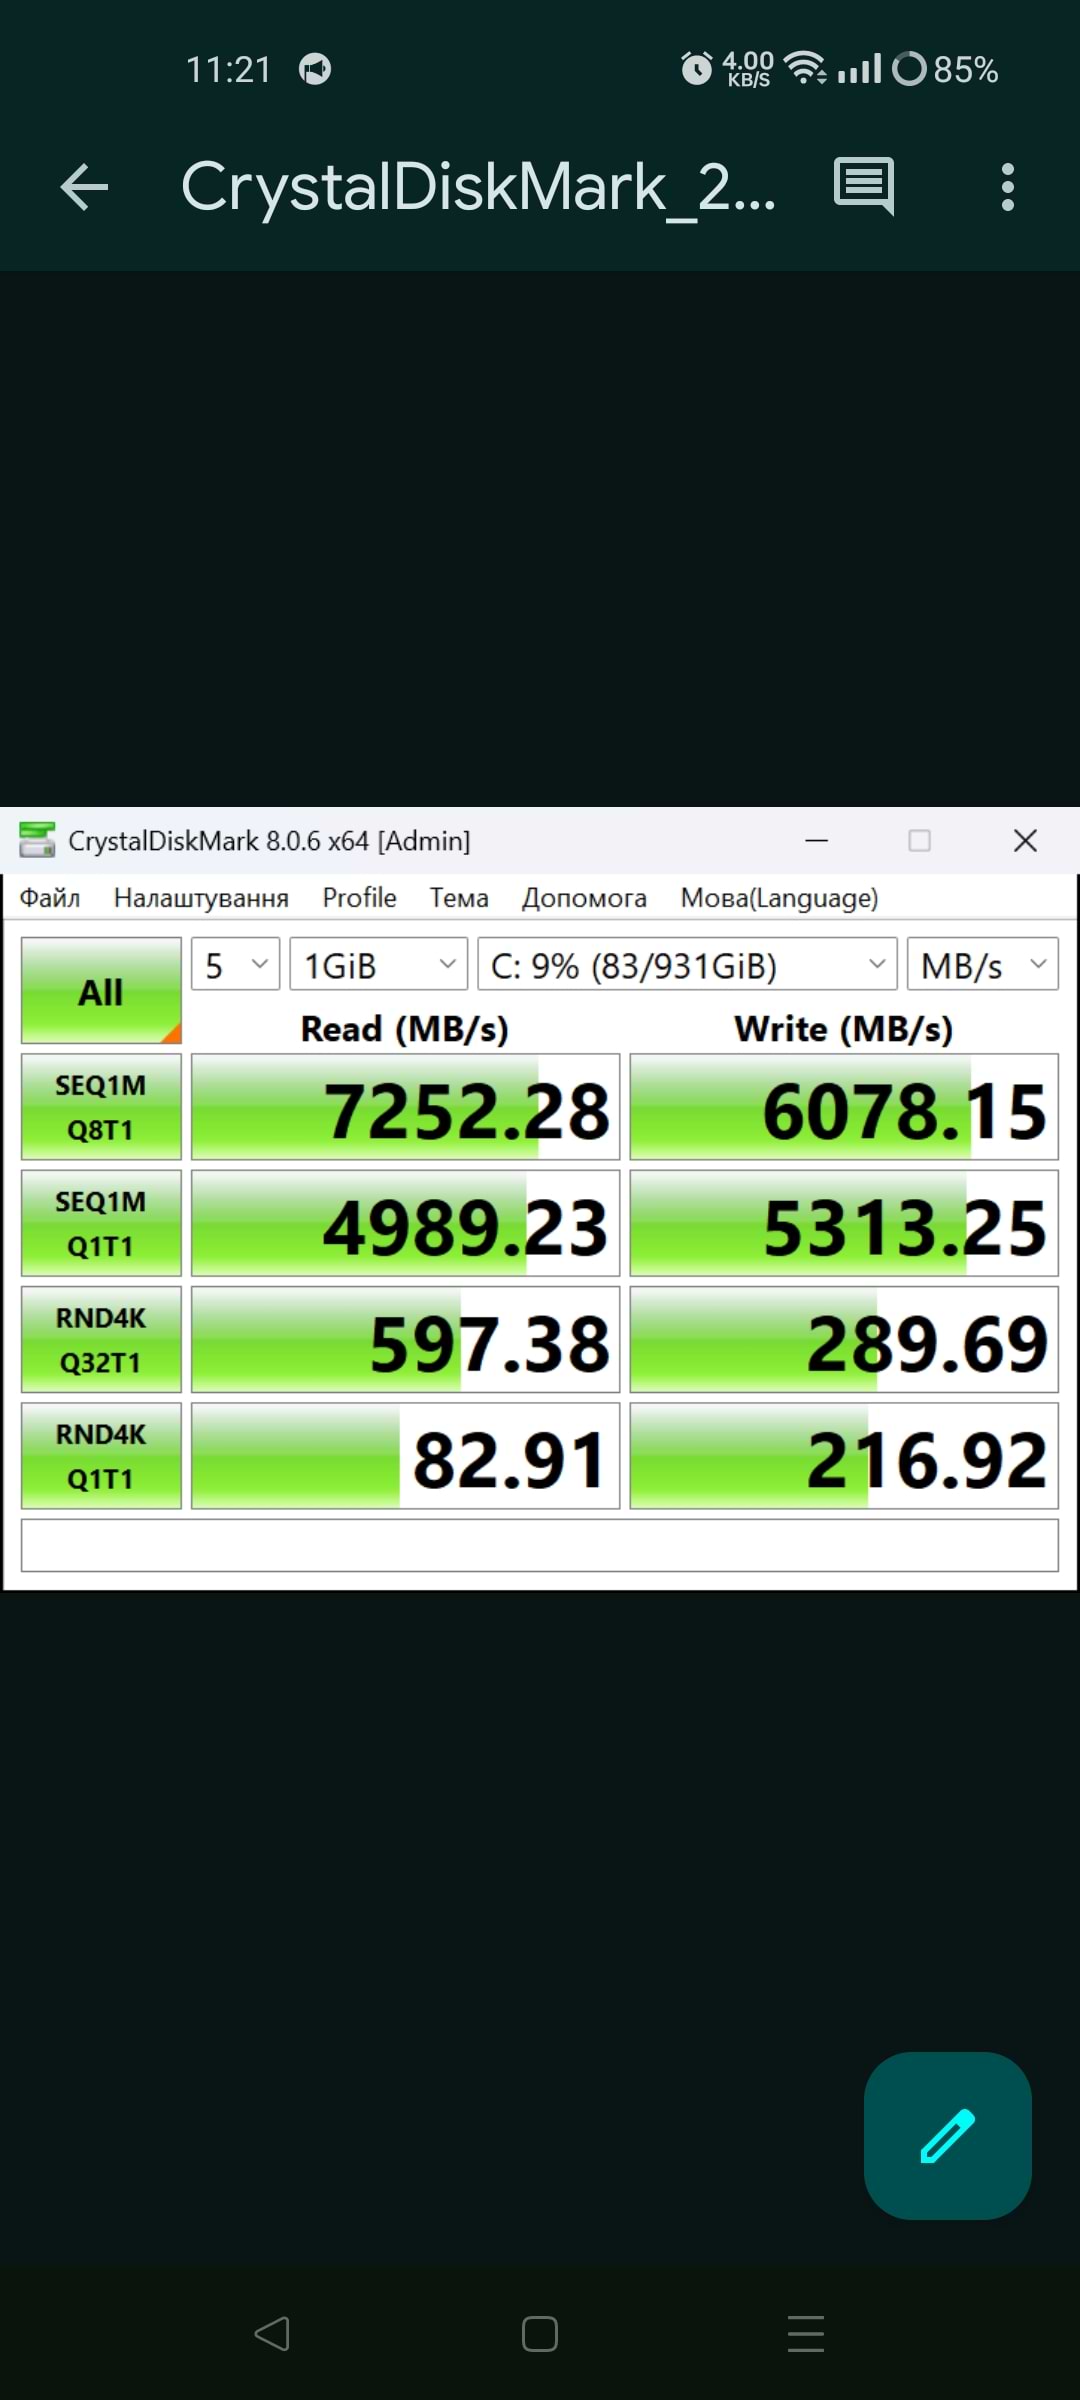This screenshot has height=2400, width=1080.
Task: Click the green All button
Action: [x=101, y=991]
